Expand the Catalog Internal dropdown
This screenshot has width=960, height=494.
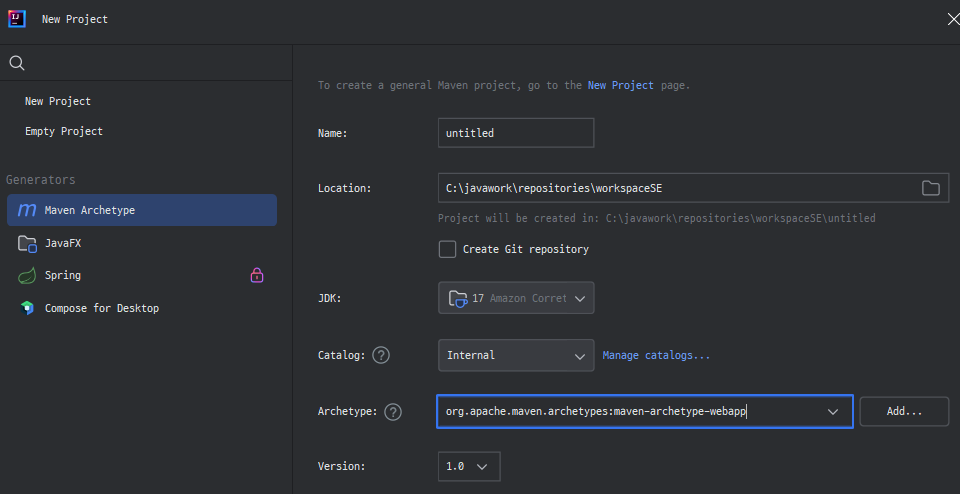[516, 355]
